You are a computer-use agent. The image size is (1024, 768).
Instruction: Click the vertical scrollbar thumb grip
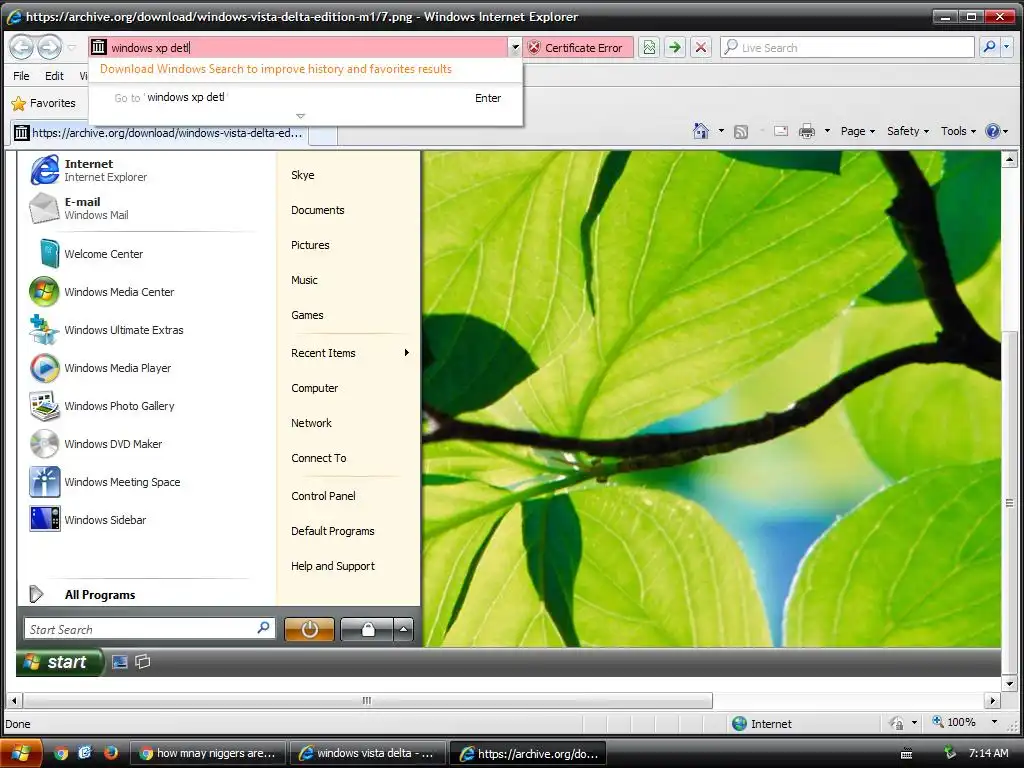tap(1010, 503)
